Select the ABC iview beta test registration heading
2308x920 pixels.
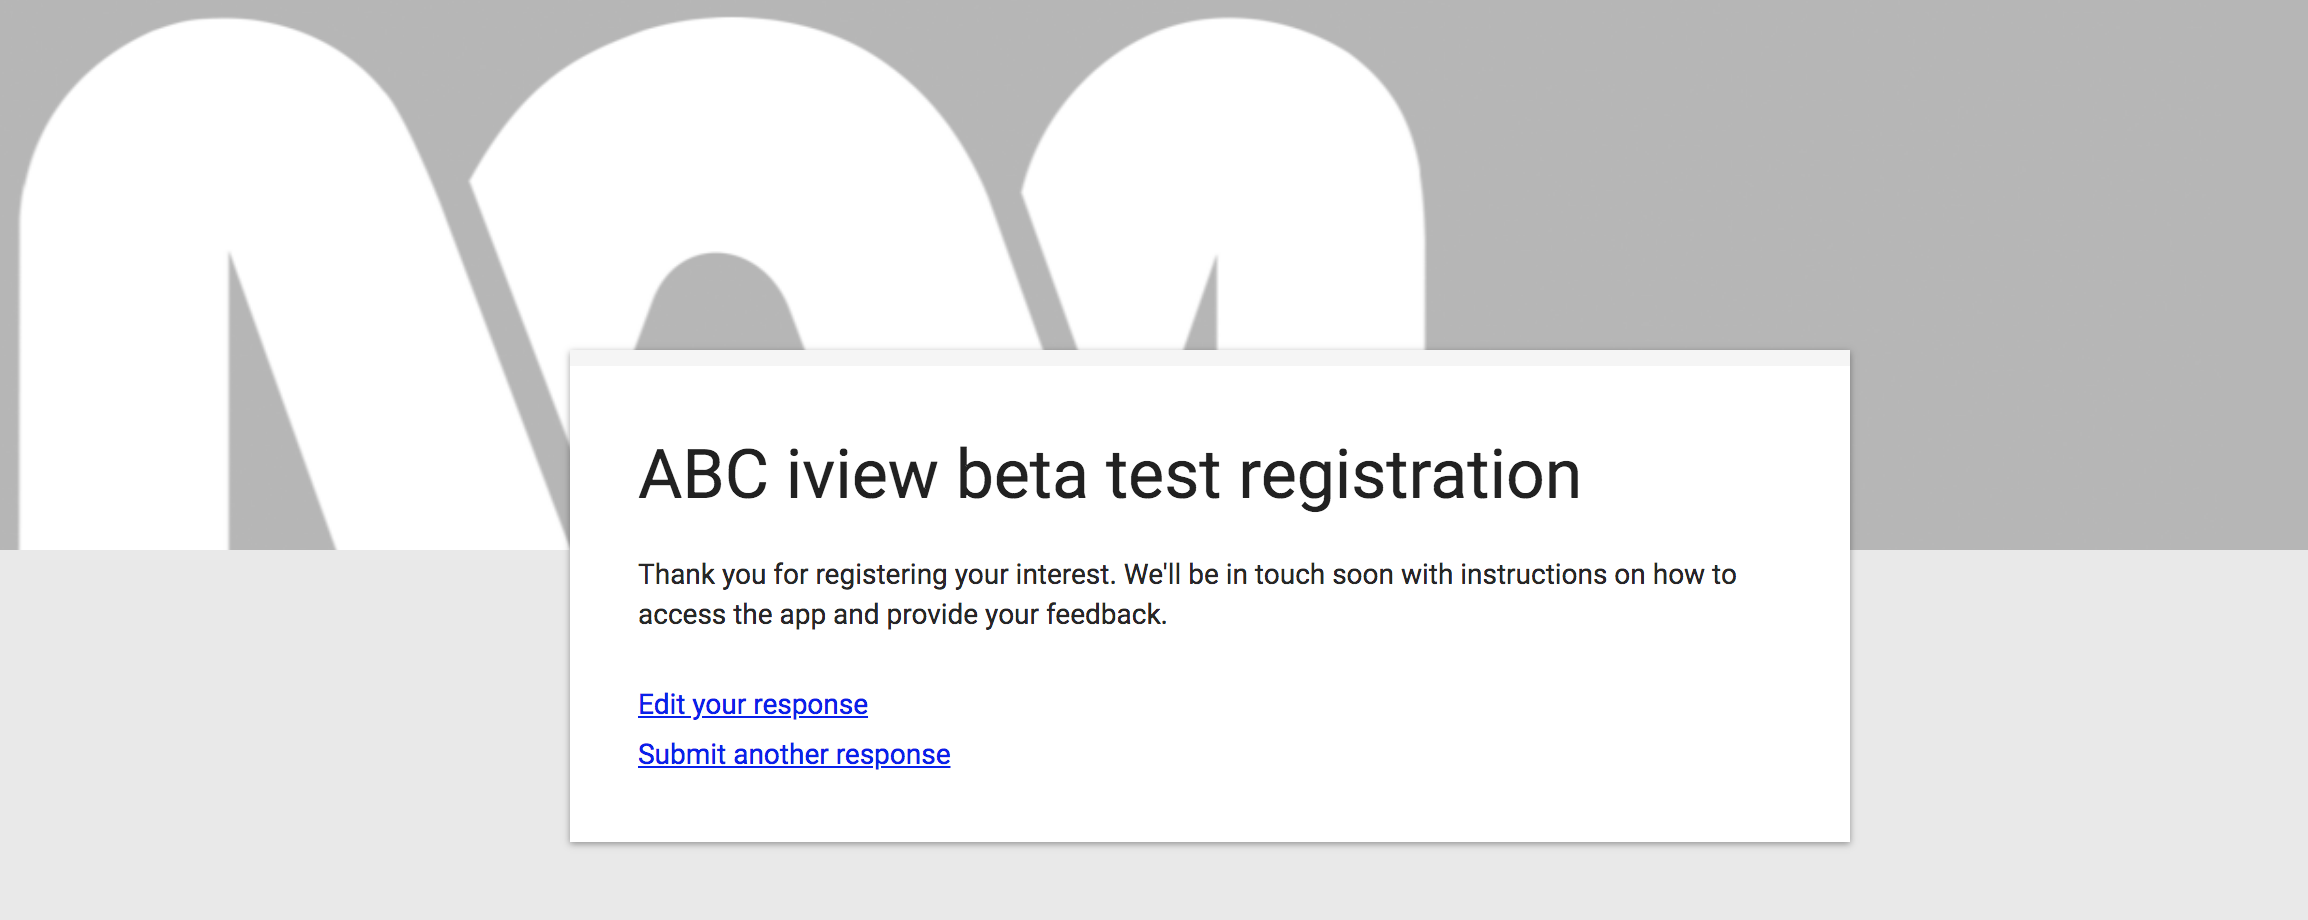[x=1110, y=476]
